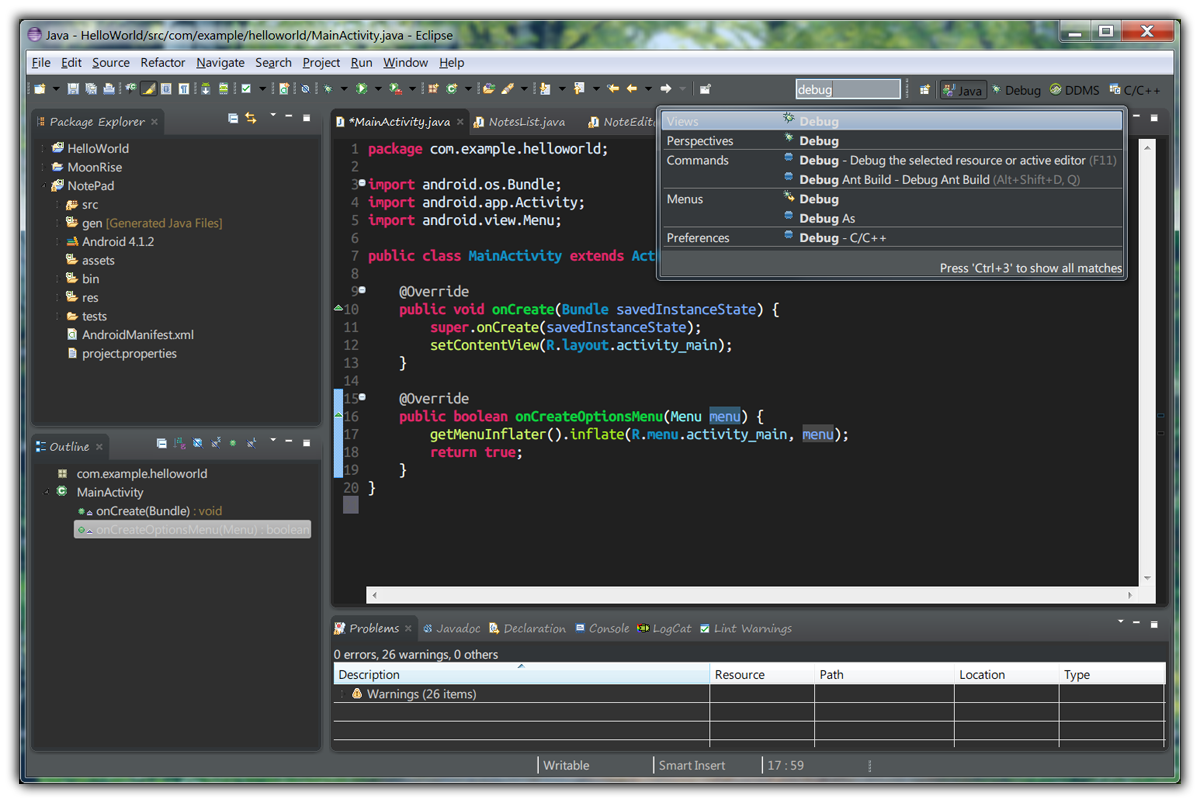
Task: Toggle Hide Fields in Outline toolbar
Action: pos(198,443)
